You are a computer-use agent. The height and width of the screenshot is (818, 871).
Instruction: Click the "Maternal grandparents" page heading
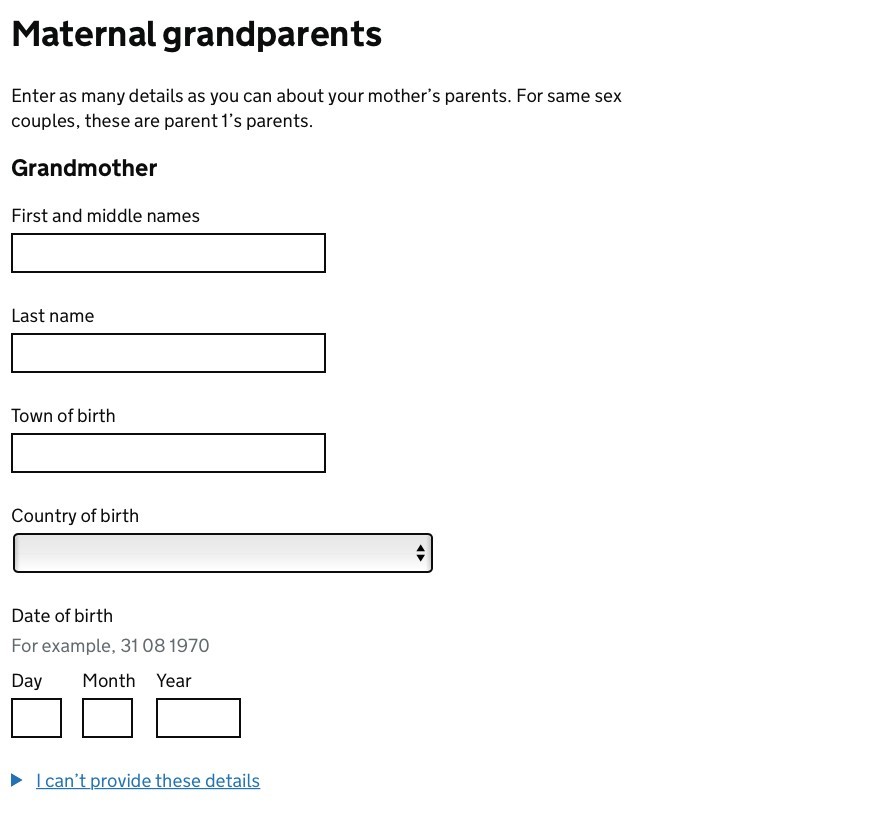(196, 34)
